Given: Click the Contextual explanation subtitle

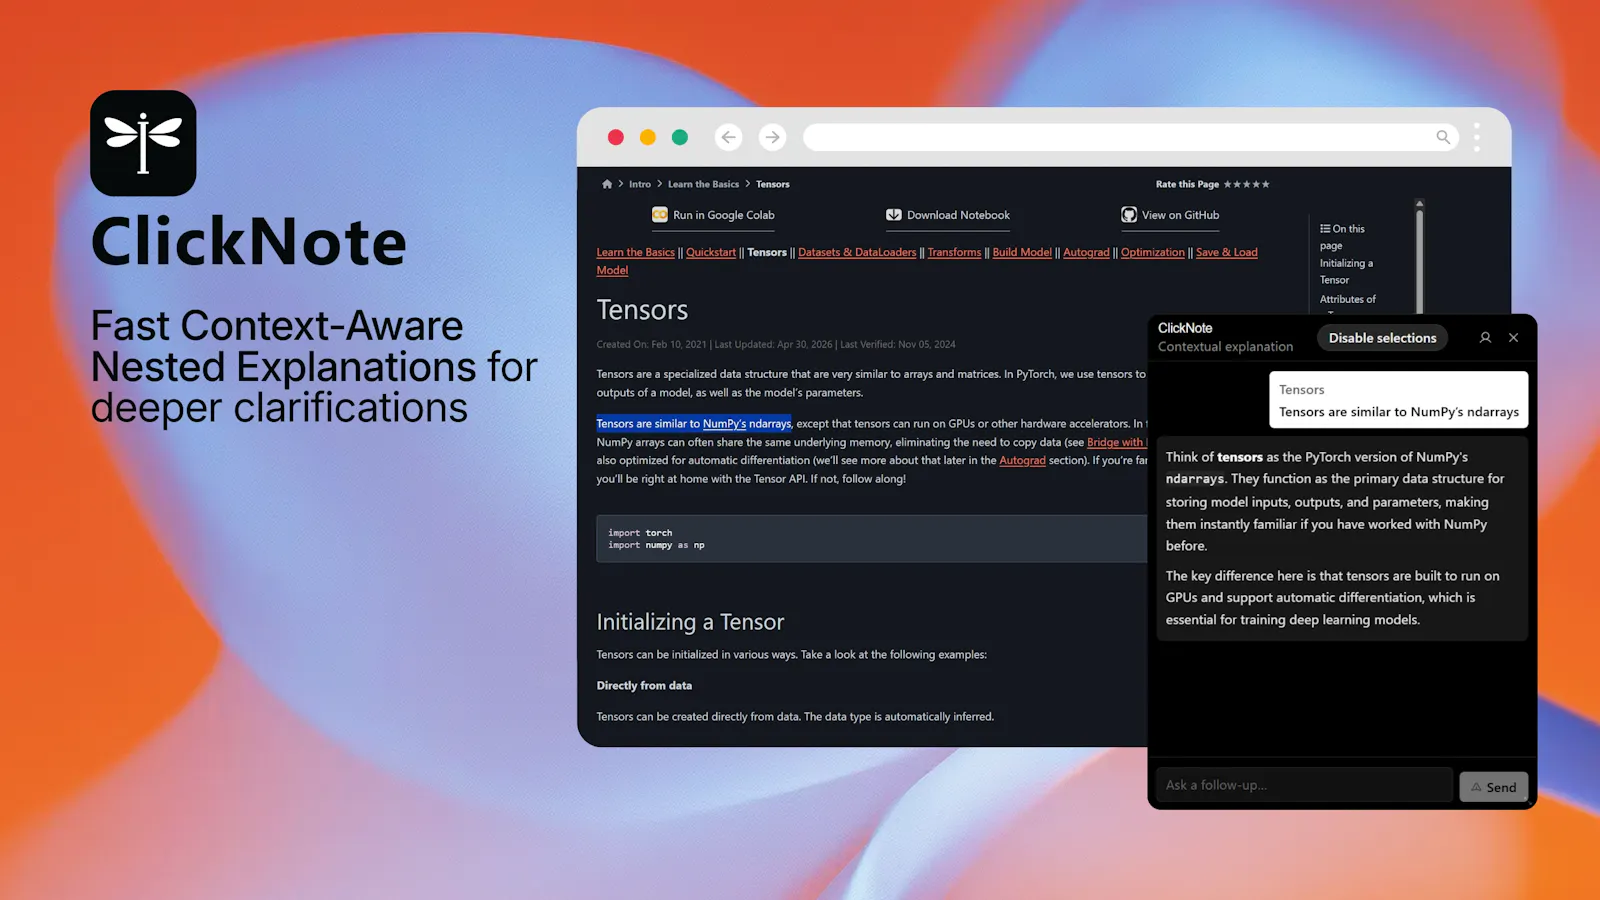Looking at the screenshot, I should (x=1225, y=347).
